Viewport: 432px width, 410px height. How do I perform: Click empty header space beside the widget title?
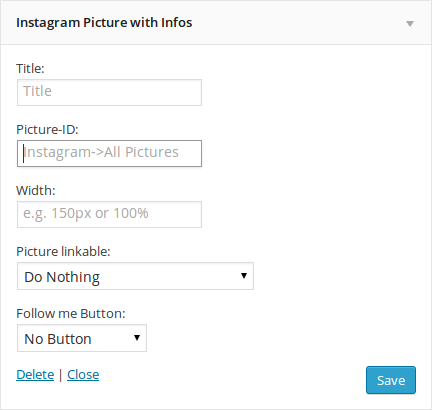pyautogui.click(x=297, y=23)
